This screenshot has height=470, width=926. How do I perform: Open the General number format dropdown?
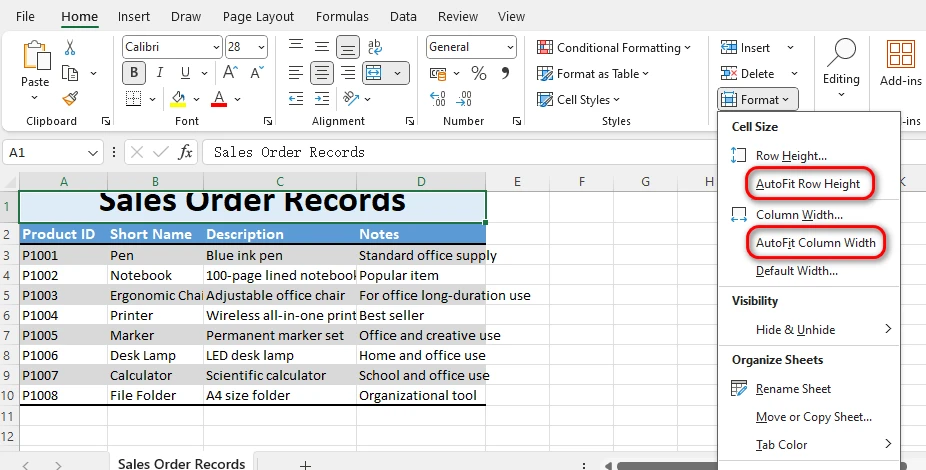click(510, 47)
